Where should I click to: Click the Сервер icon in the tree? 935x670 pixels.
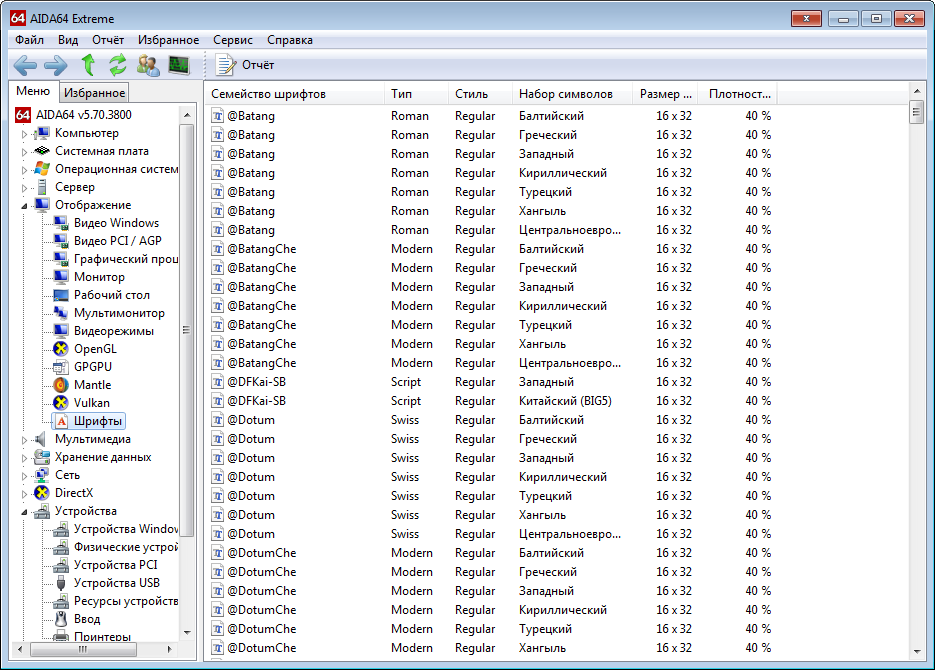[x=42, y=187]
